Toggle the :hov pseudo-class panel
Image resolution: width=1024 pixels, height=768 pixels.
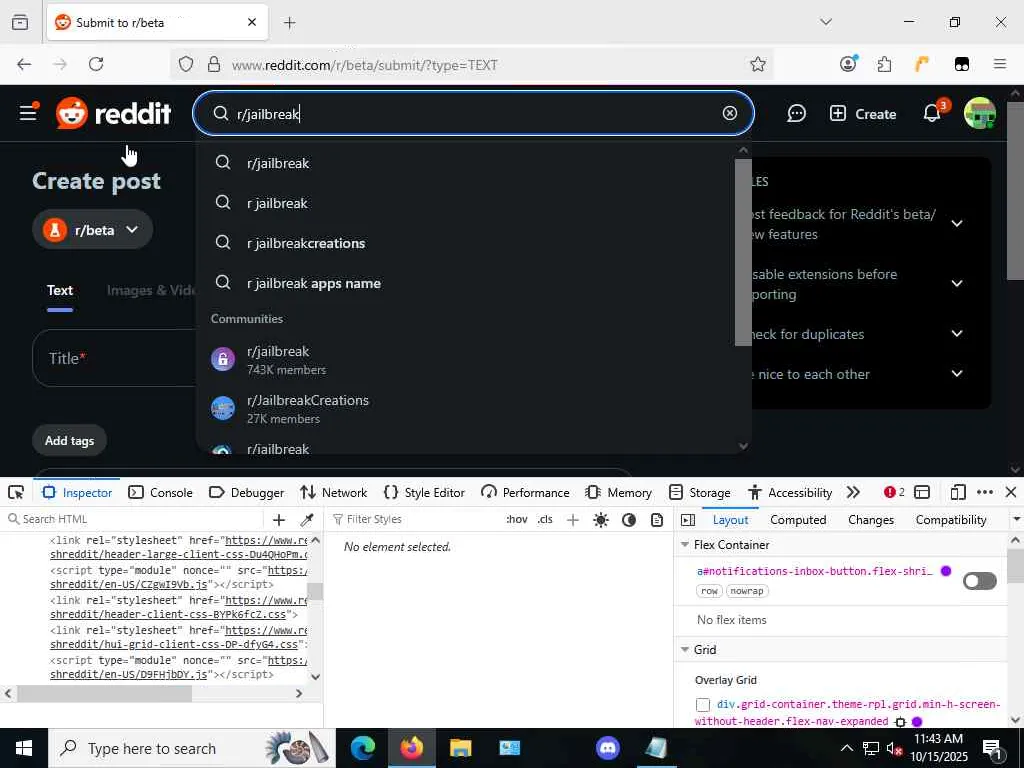click(x=517, y=519)
